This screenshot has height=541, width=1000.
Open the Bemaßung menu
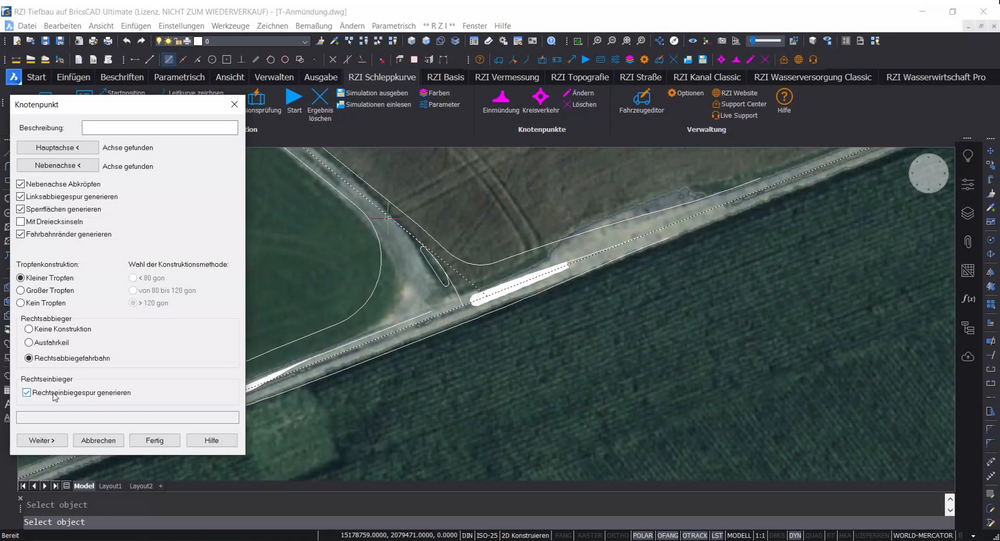pyautogui.click(x=314, y=26)
